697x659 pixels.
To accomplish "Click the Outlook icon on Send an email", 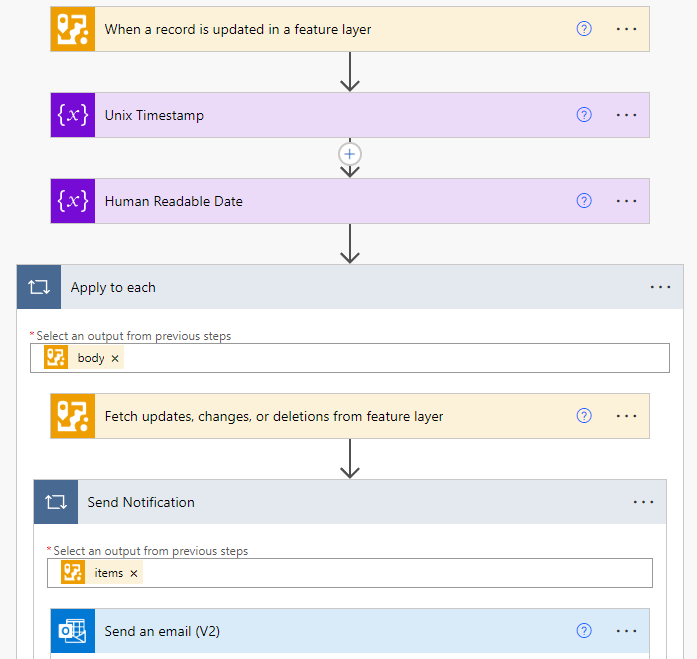I will click(73, 631).
